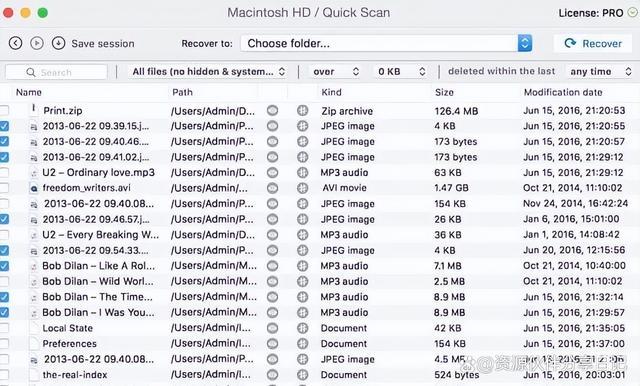Click the crosshair icon in the Print.zip row
The image size is (640, 386).
(302, 110)
